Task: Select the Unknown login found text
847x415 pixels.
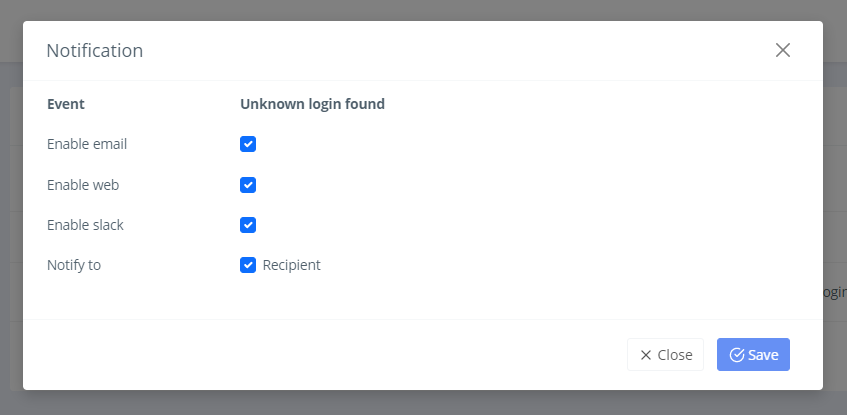Action: pyautogui.click(x=312, y=103)
